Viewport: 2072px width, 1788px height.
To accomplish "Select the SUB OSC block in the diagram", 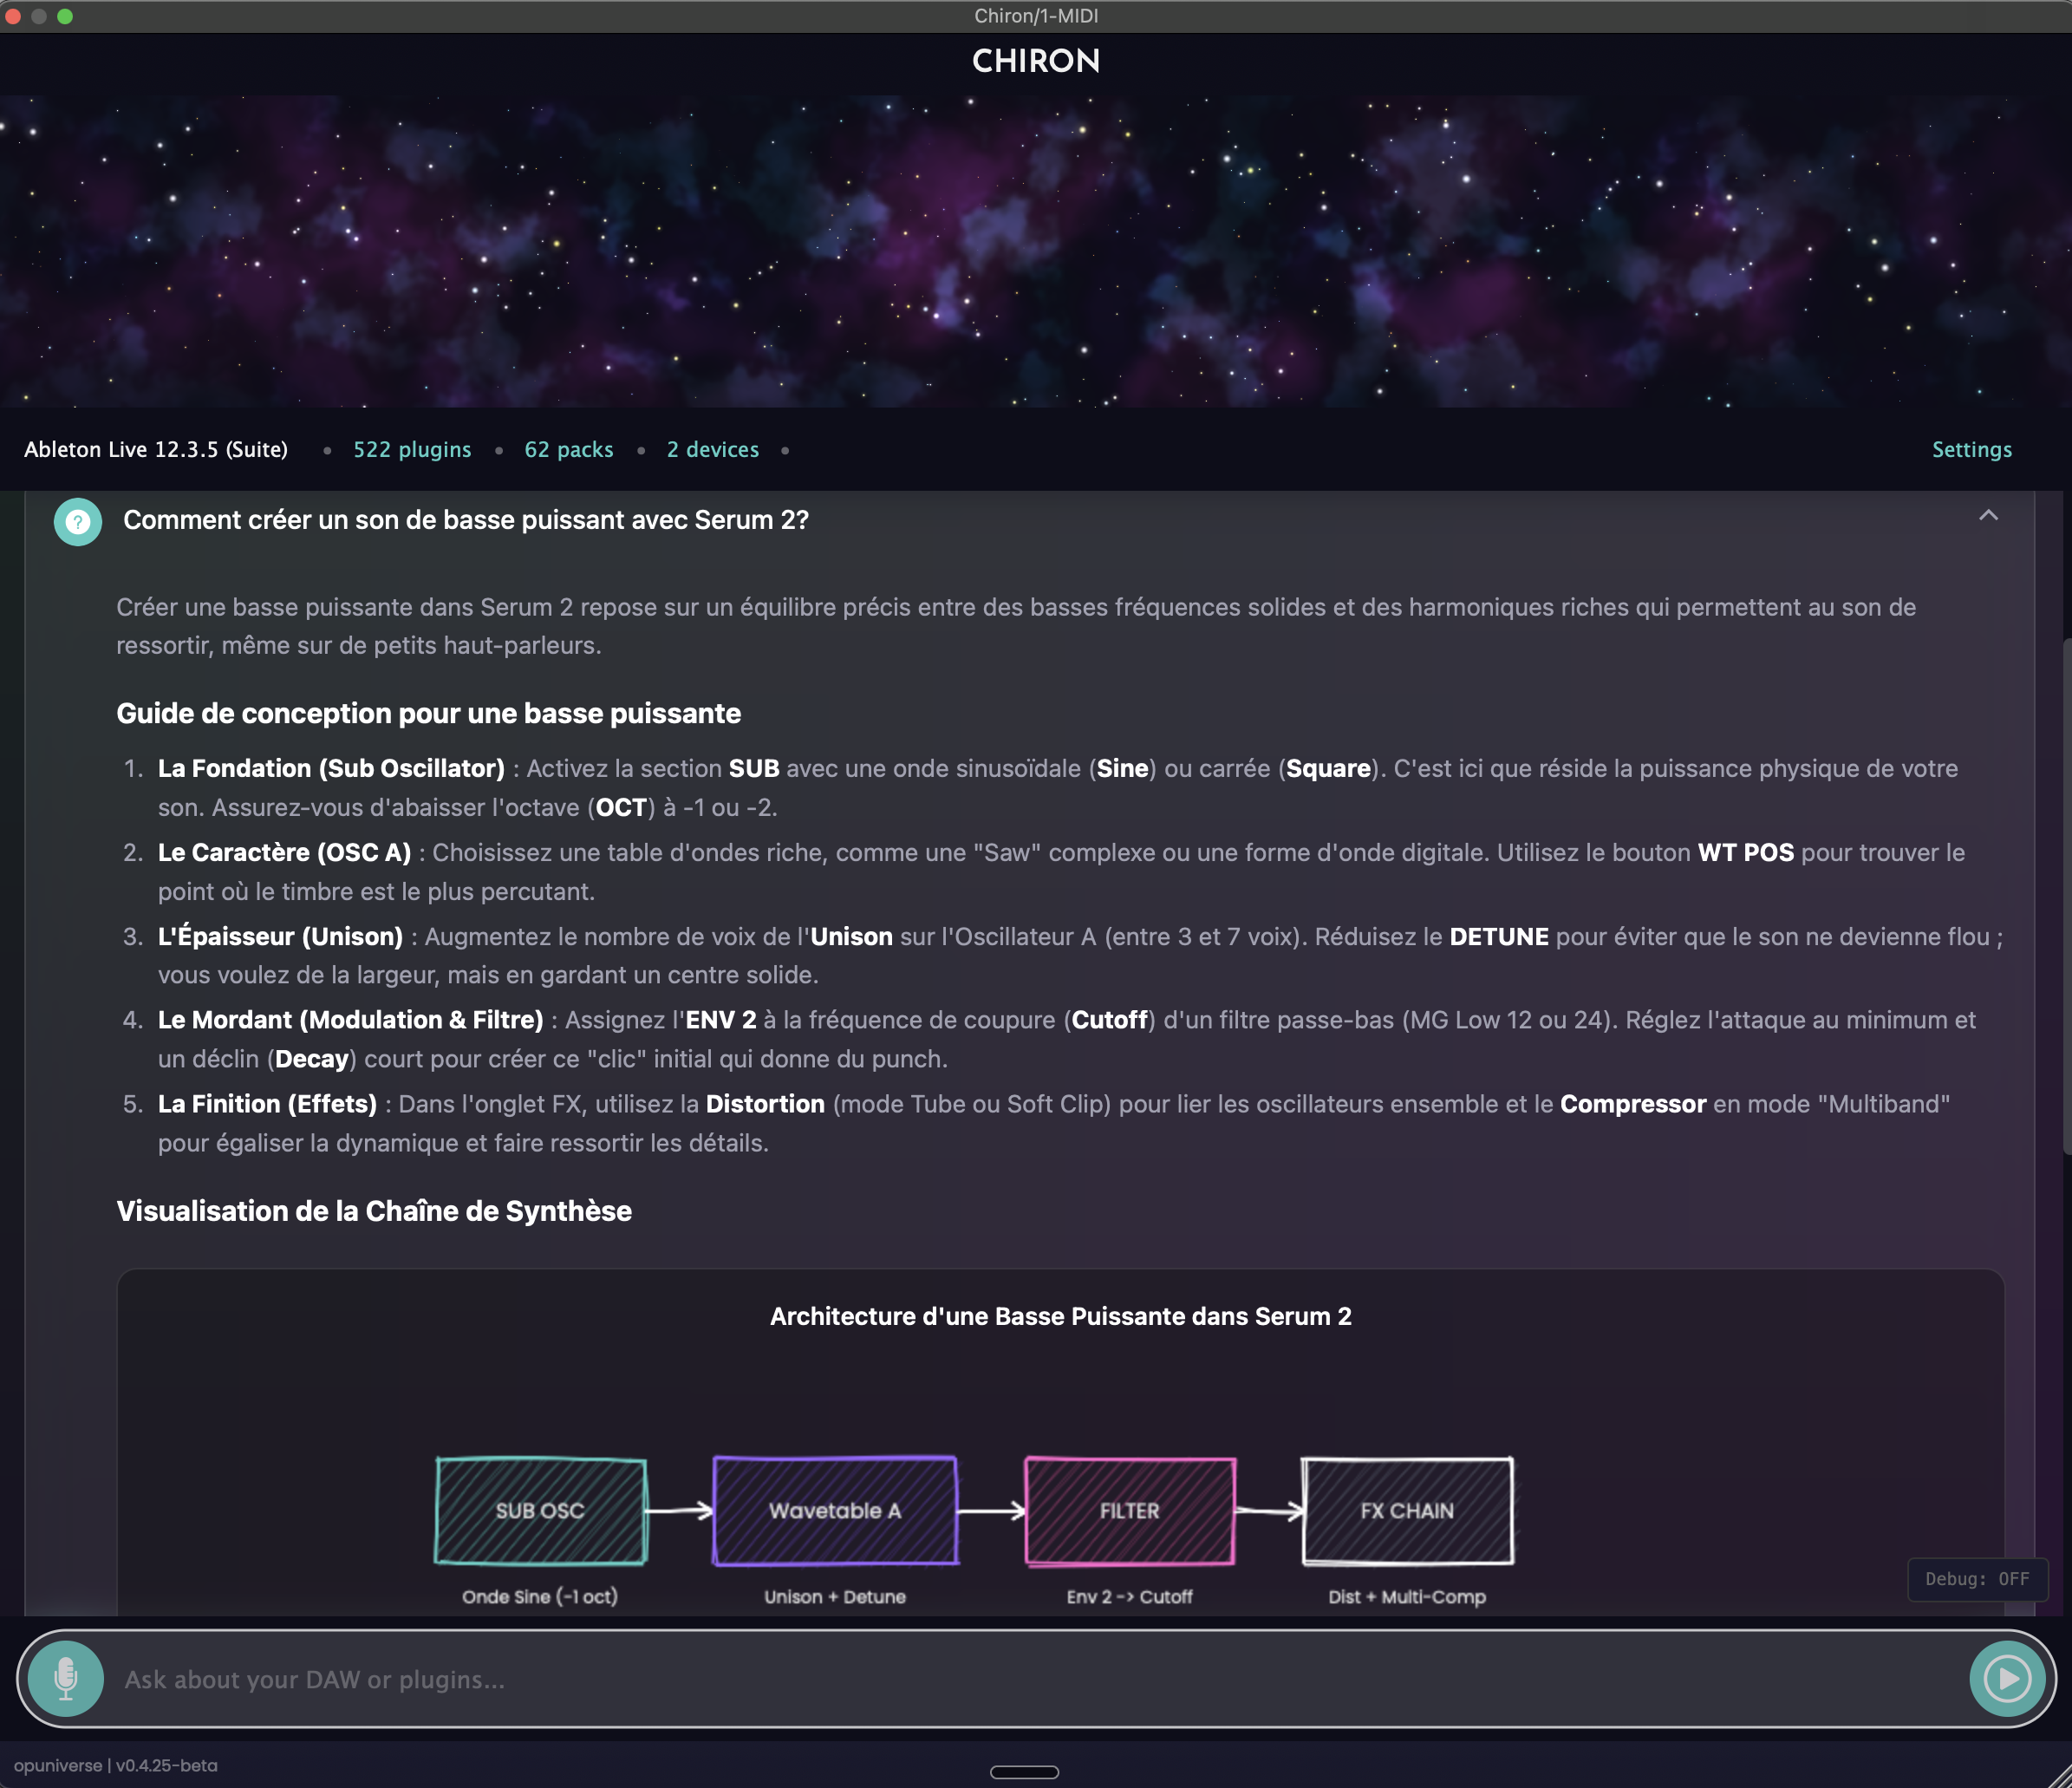I will pos(540,1511).
